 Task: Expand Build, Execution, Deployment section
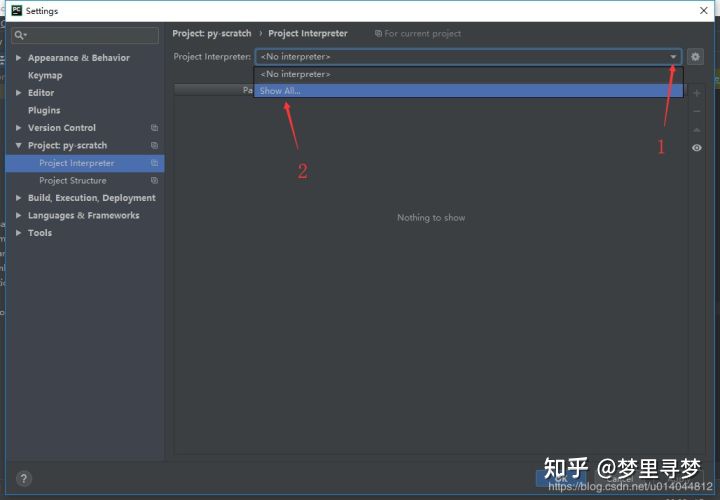click(x=18, y=198)
